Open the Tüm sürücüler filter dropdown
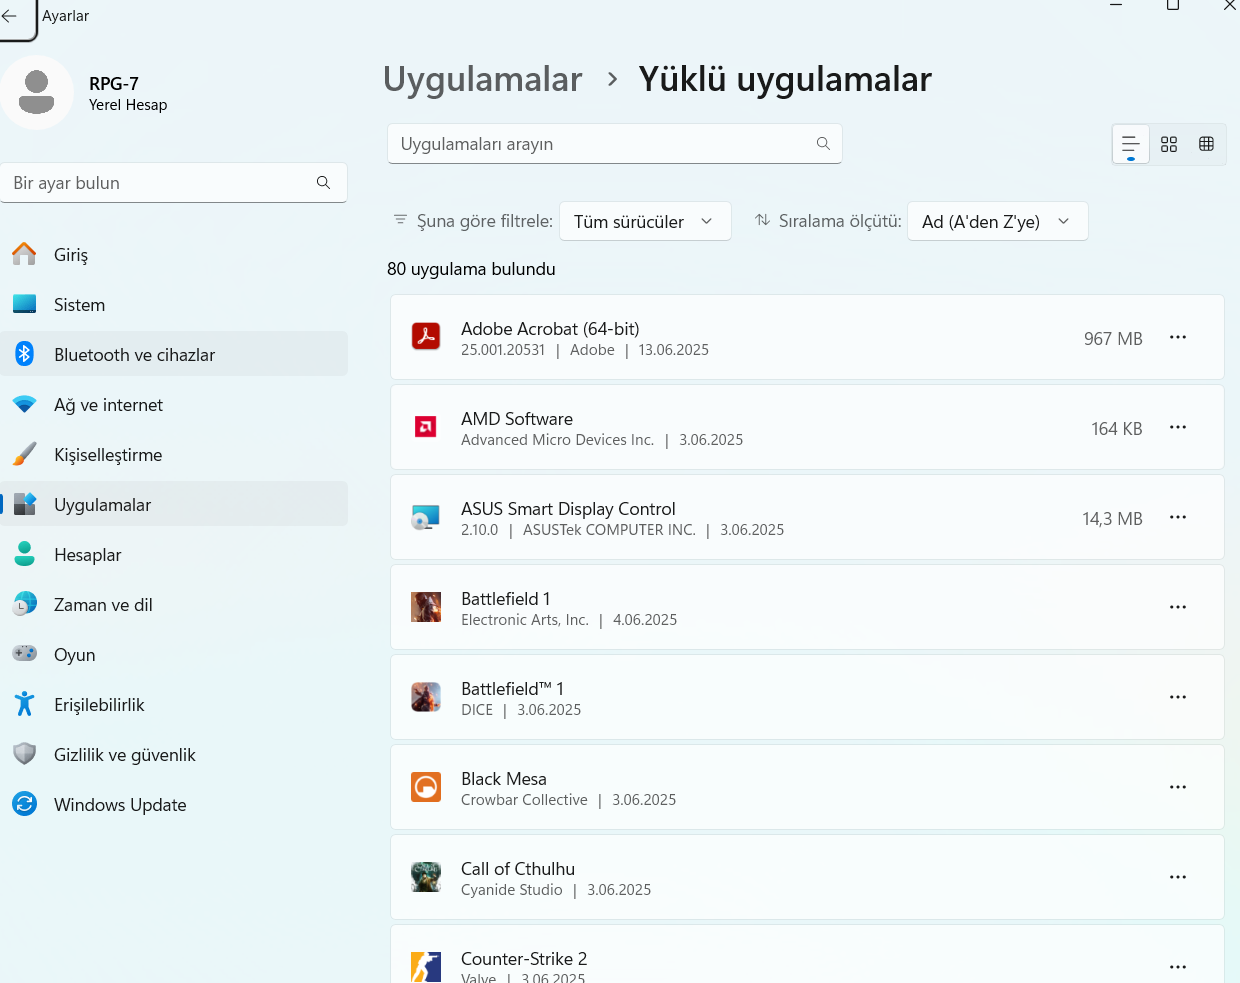 coord(645,221)
